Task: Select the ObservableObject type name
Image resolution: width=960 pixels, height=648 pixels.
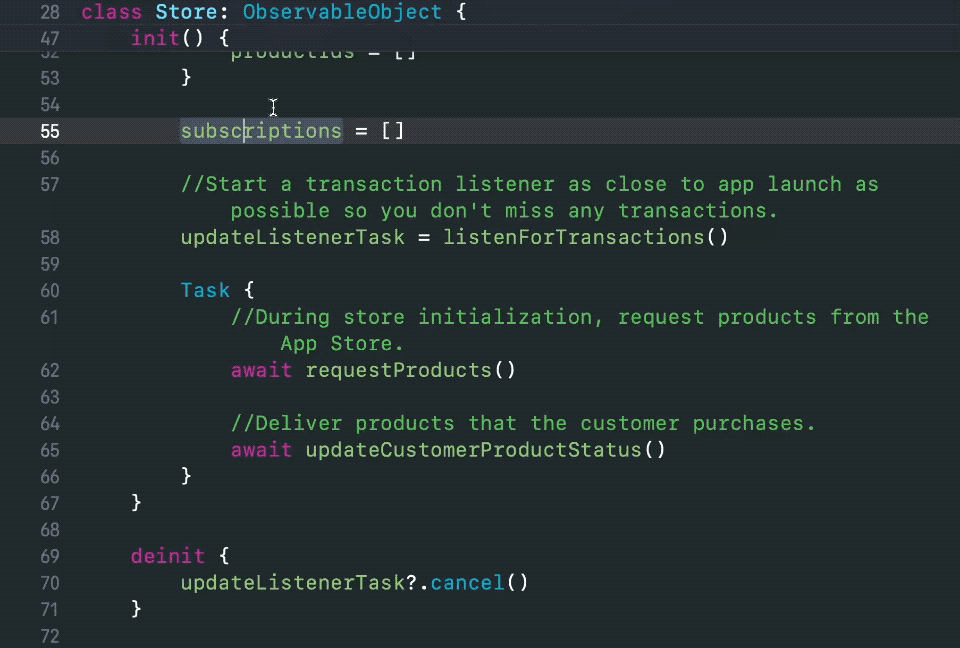Action: pos(342,12)
